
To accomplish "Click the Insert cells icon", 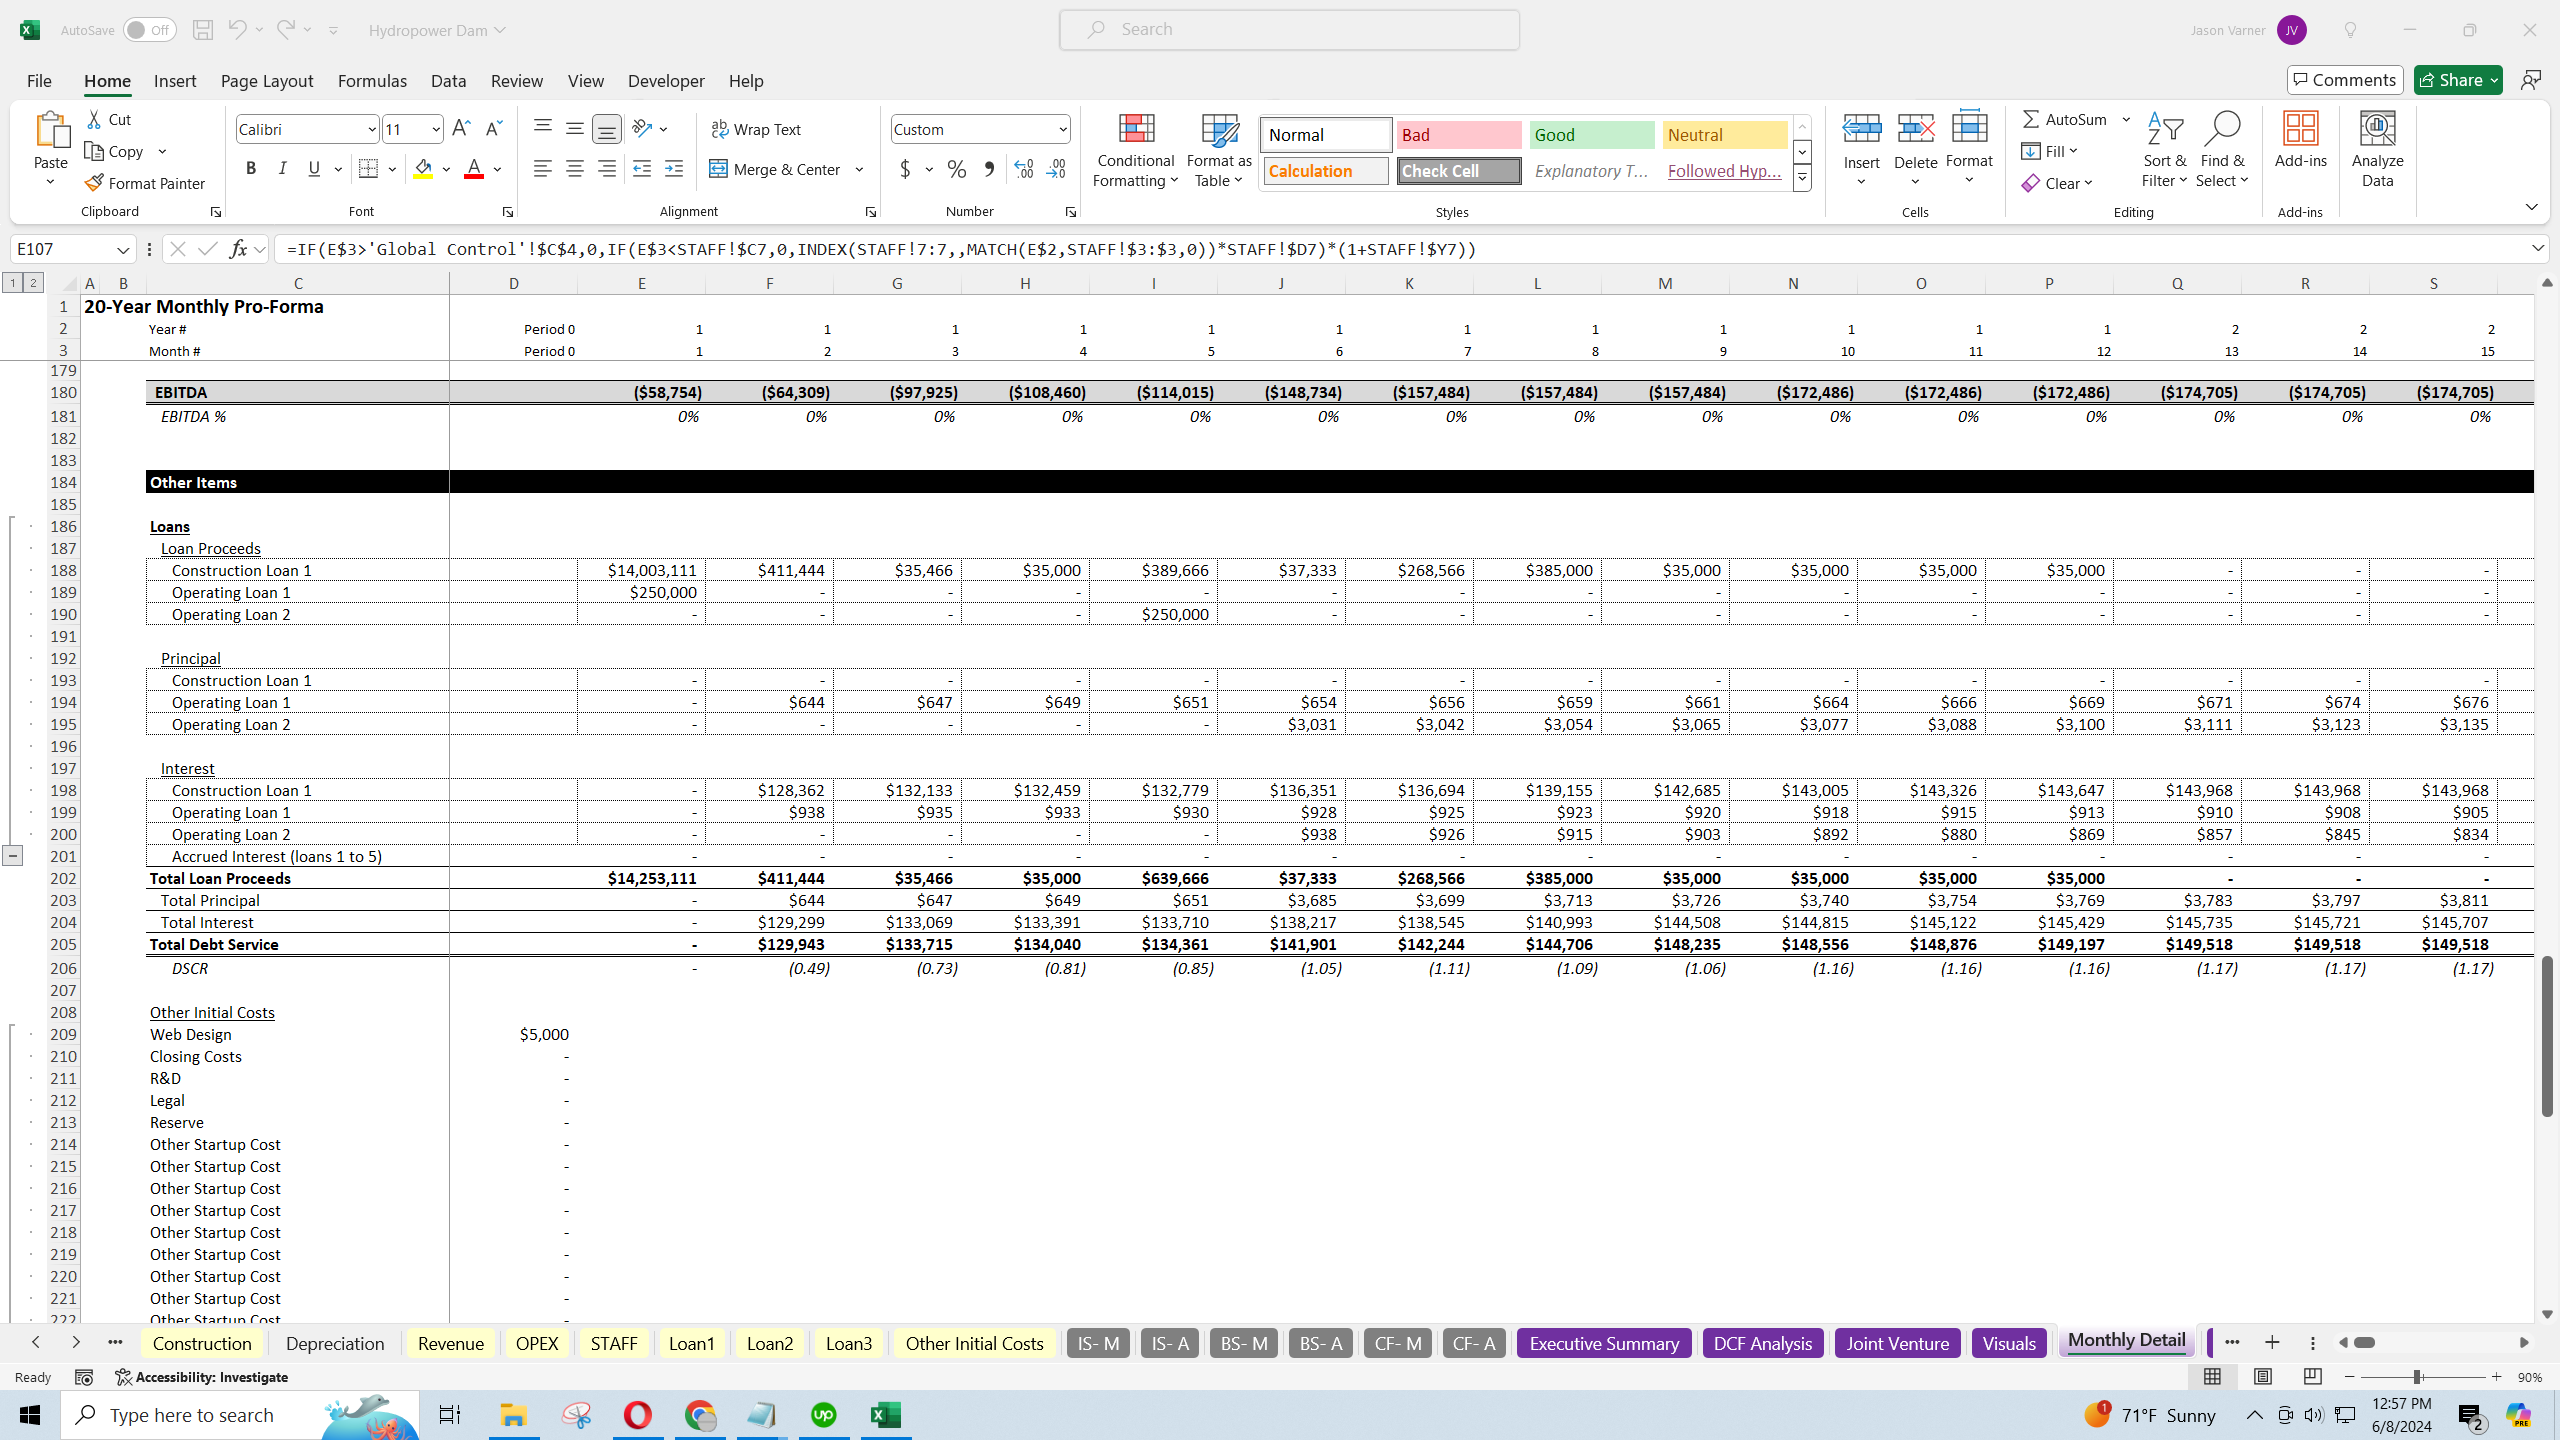I will coord(1861,130).
